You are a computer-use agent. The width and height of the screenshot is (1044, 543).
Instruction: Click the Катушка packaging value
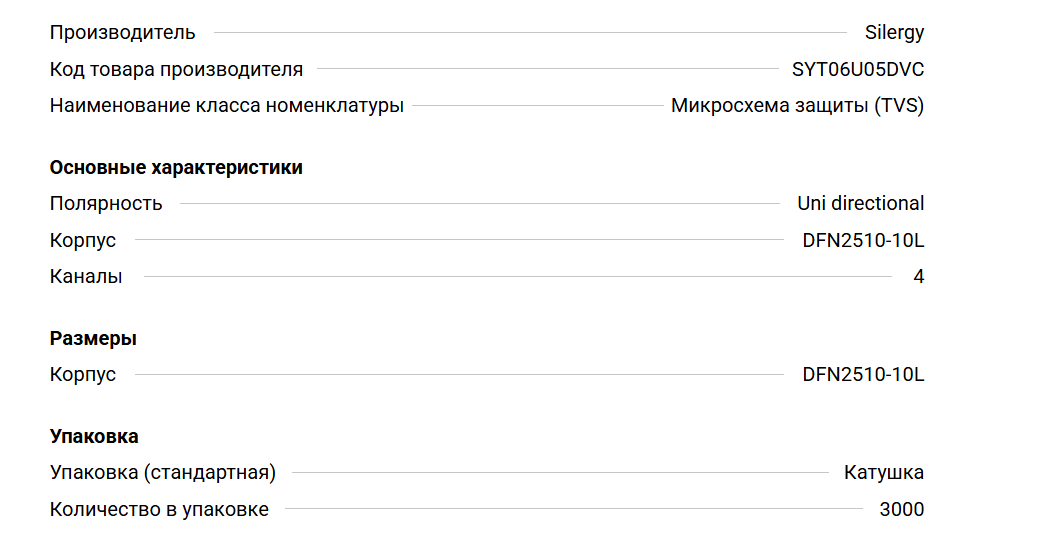point(884,473)
